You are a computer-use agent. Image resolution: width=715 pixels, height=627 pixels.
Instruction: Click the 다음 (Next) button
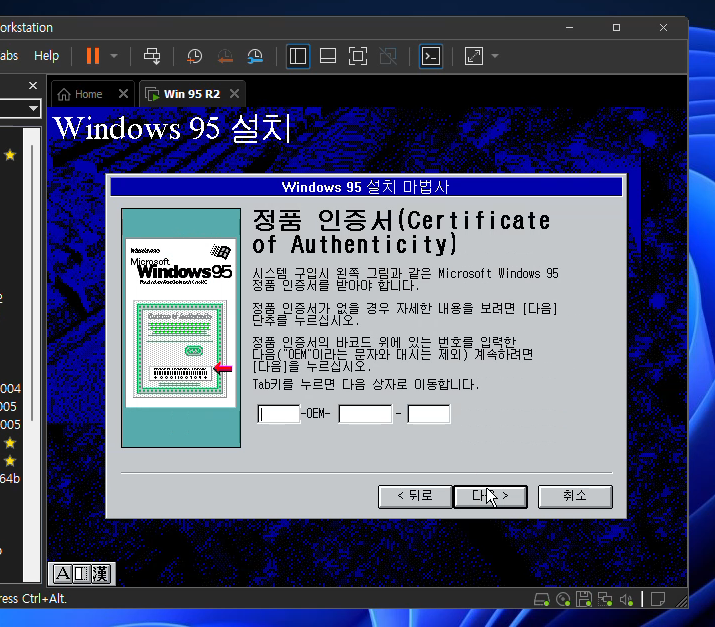(x=490, y=496)
